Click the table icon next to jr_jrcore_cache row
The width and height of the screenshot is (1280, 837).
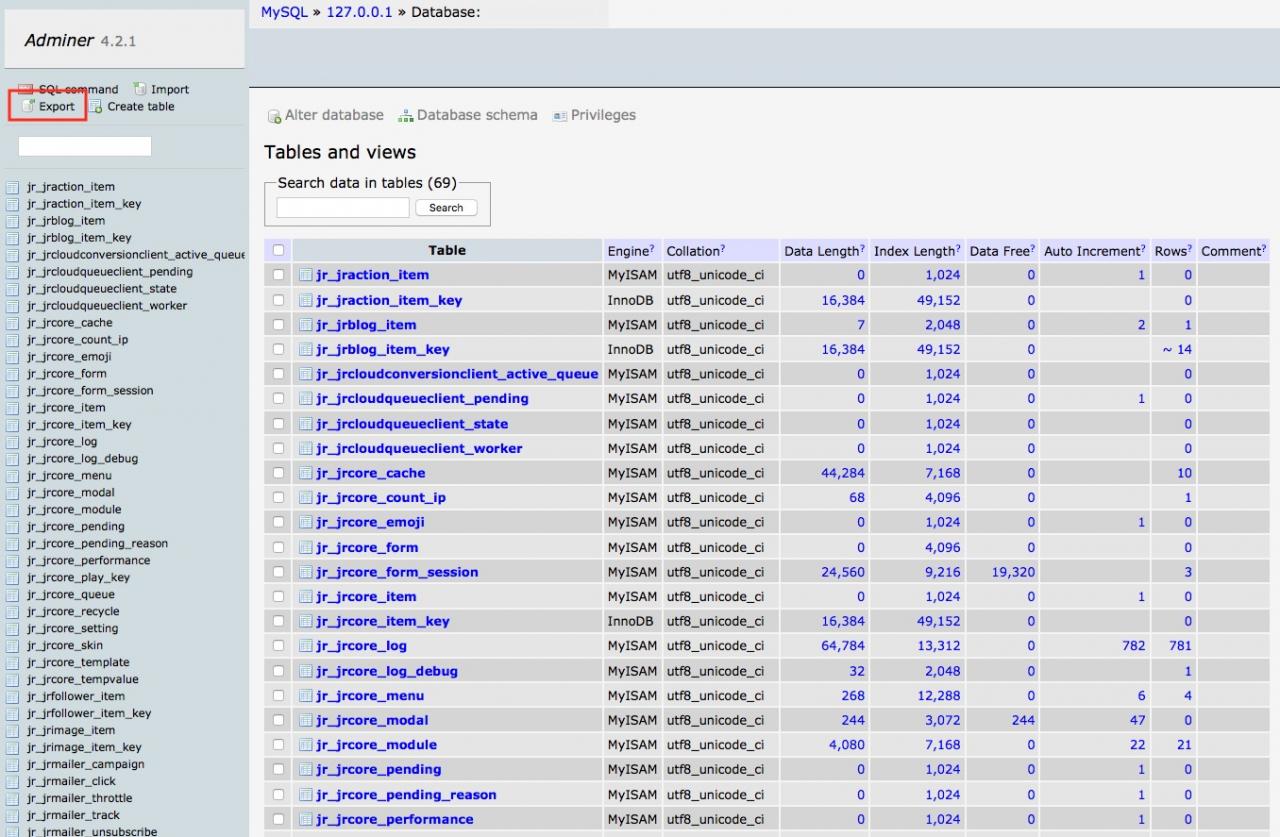point(306,473)
